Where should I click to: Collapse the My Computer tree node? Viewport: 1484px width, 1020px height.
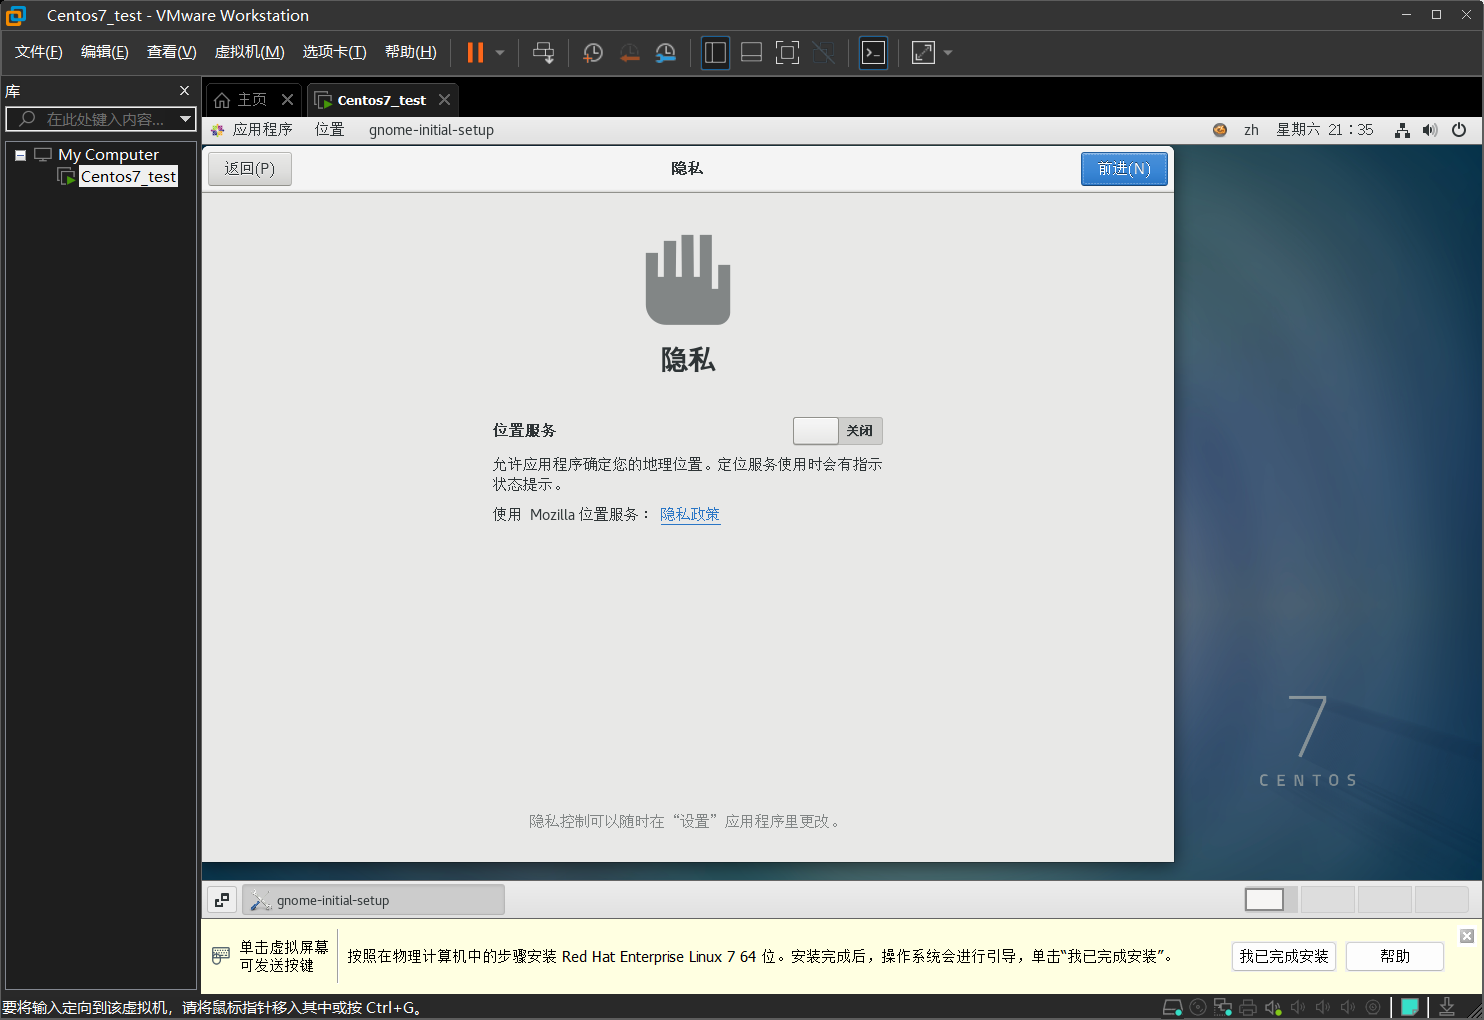(20, 155)
